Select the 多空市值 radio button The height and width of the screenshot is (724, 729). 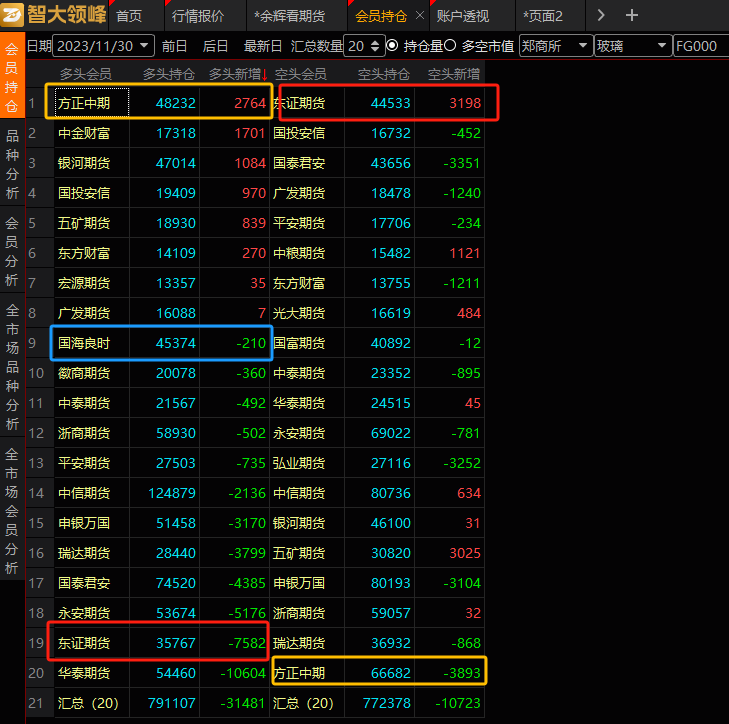450,46
